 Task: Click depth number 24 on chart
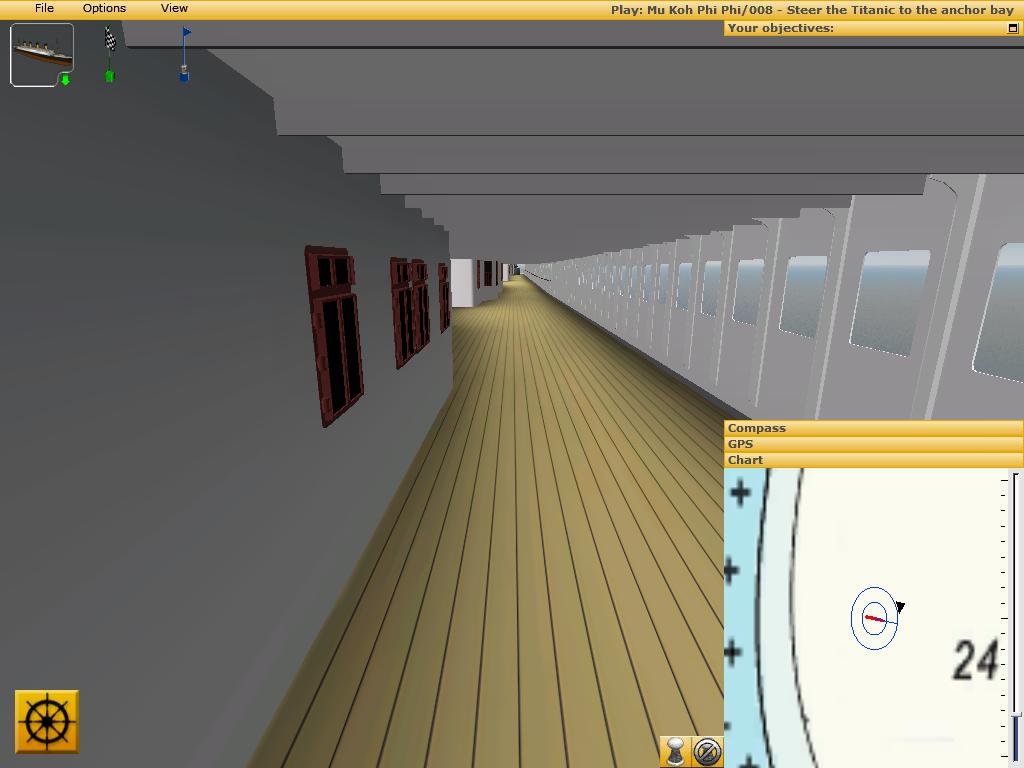[x=976, y=660]
